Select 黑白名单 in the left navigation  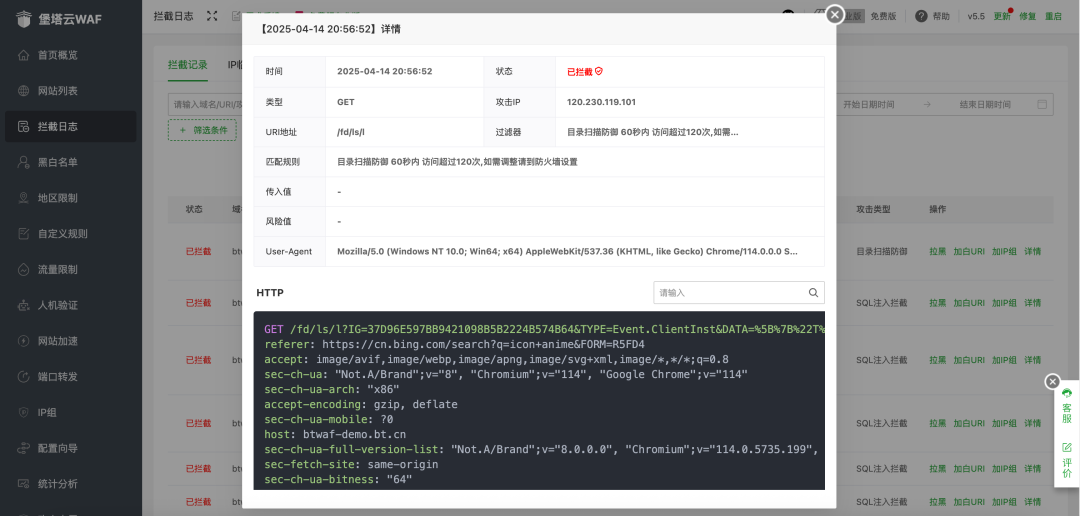click(x=57, y=162)
